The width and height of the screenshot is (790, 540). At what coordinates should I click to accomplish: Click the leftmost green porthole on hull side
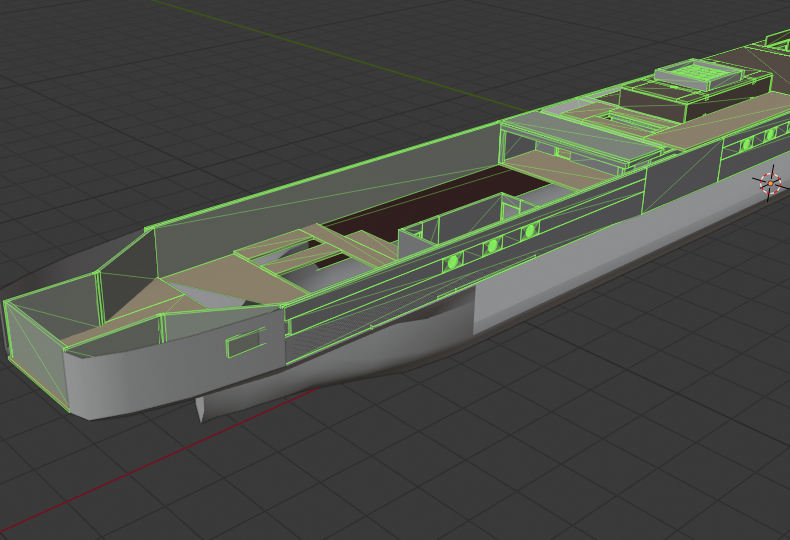(x=452, y=261)
